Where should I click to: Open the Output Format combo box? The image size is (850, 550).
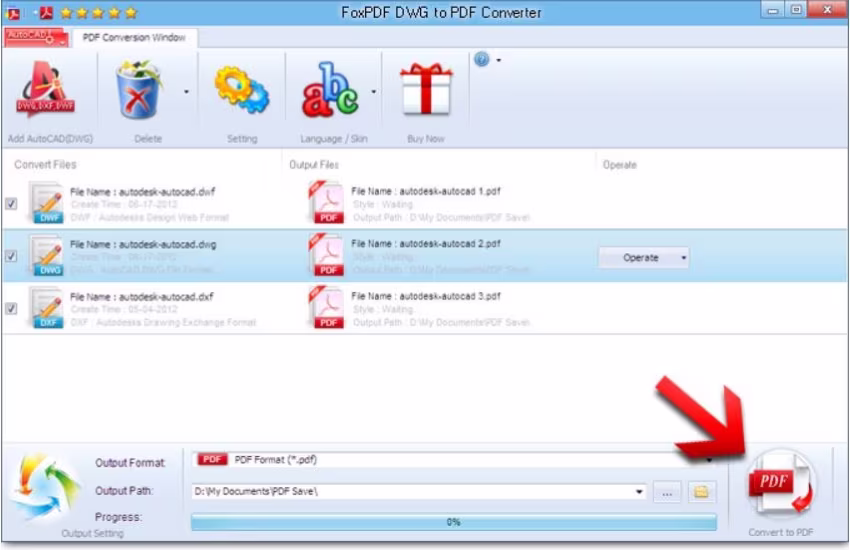point(454,460)
